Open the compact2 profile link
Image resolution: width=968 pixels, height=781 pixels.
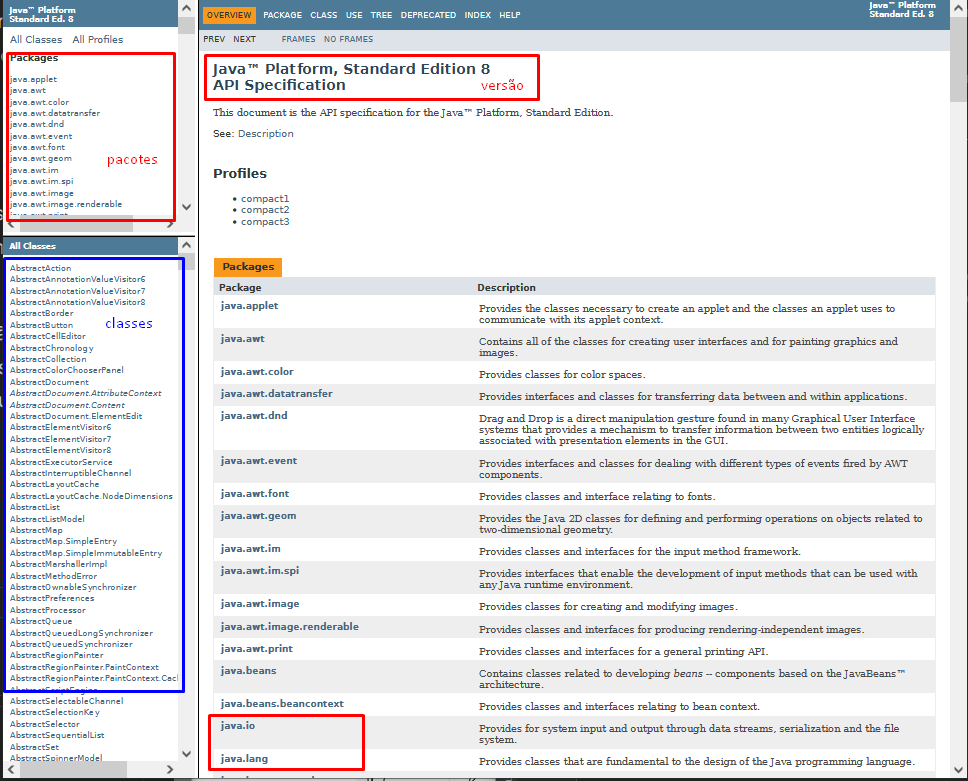[265, 210]
